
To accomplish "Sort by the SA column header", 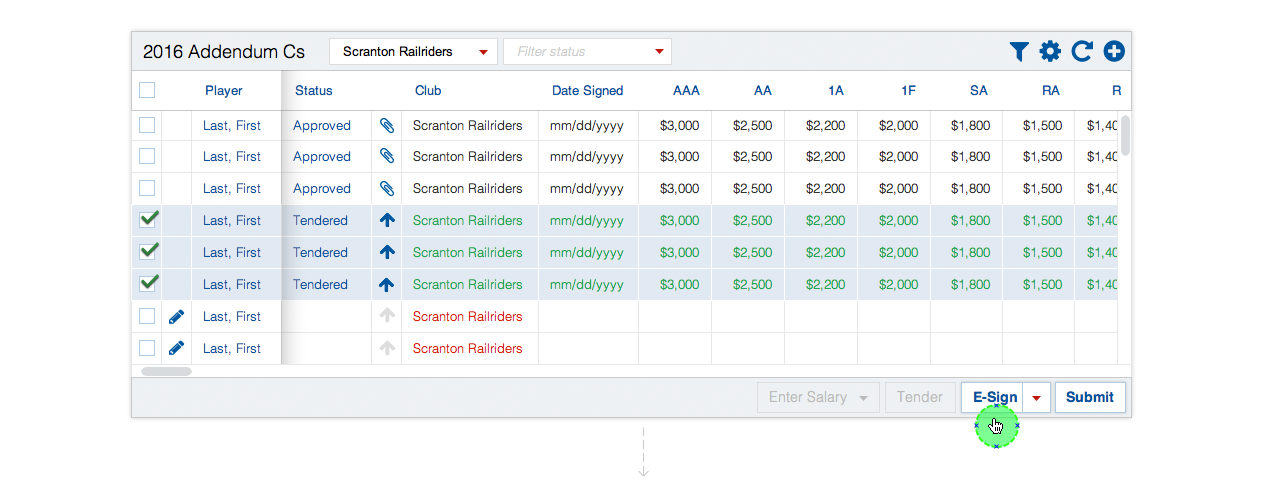I will 979,91.
